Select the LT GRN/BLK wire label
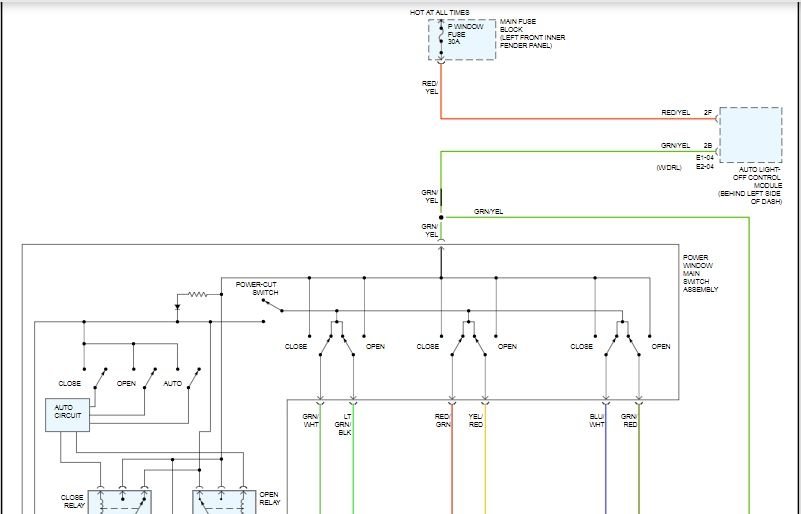The width and height of the screenshot is (801, 514). (x=345, y=424)
